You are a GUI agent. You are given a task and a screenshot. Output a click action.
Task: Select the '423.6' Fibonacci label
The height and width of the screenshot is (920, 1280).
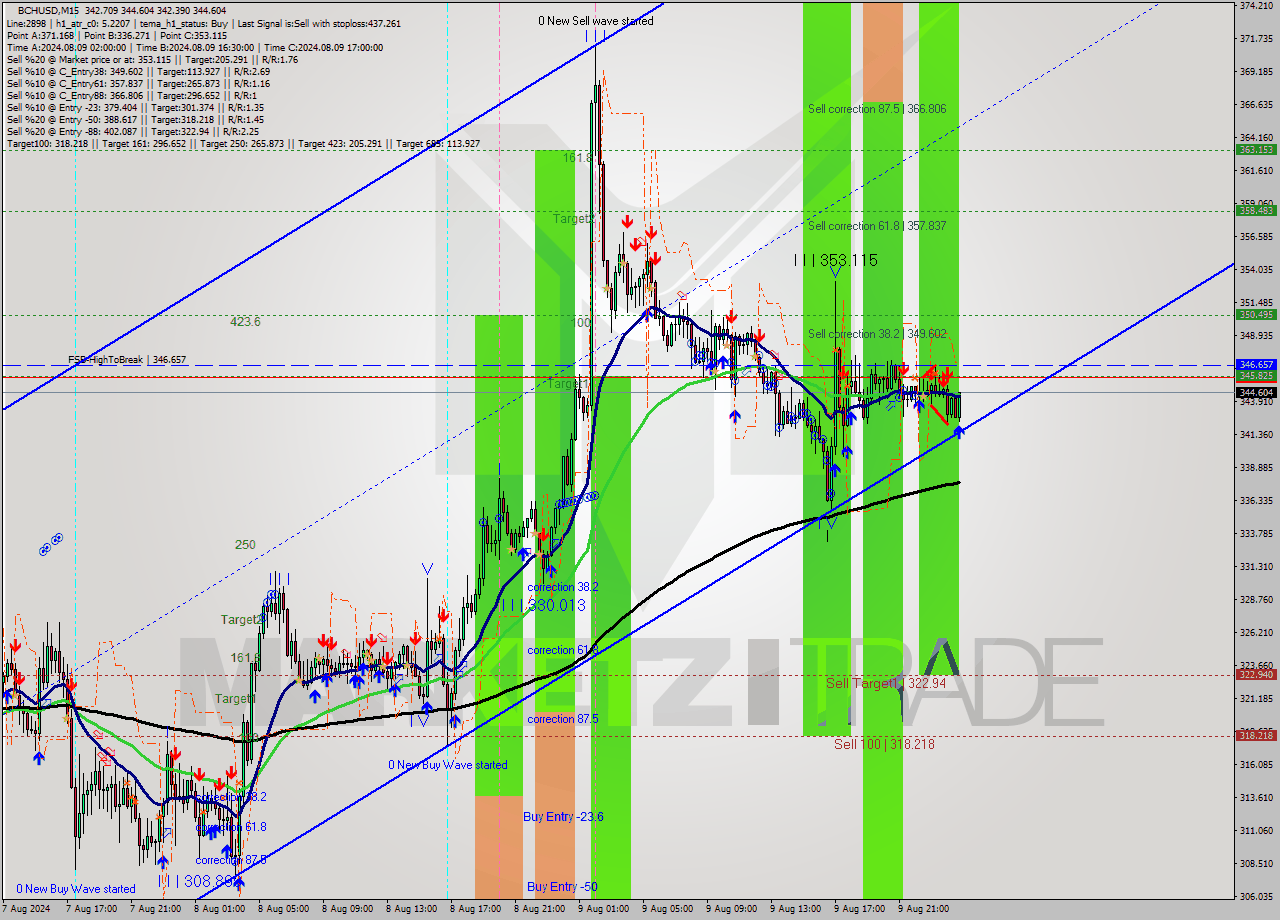click(x=245, y=322)
